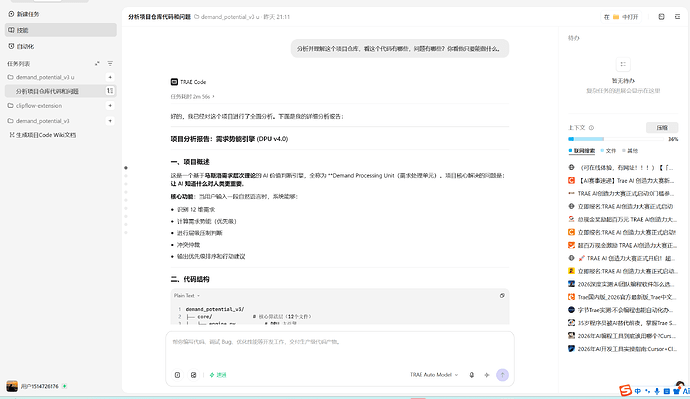The width and height of the screenshot is (690, 399).
Task: Select the 分析项目仓库代码和问题 task in sidebar
Action: 47,91
